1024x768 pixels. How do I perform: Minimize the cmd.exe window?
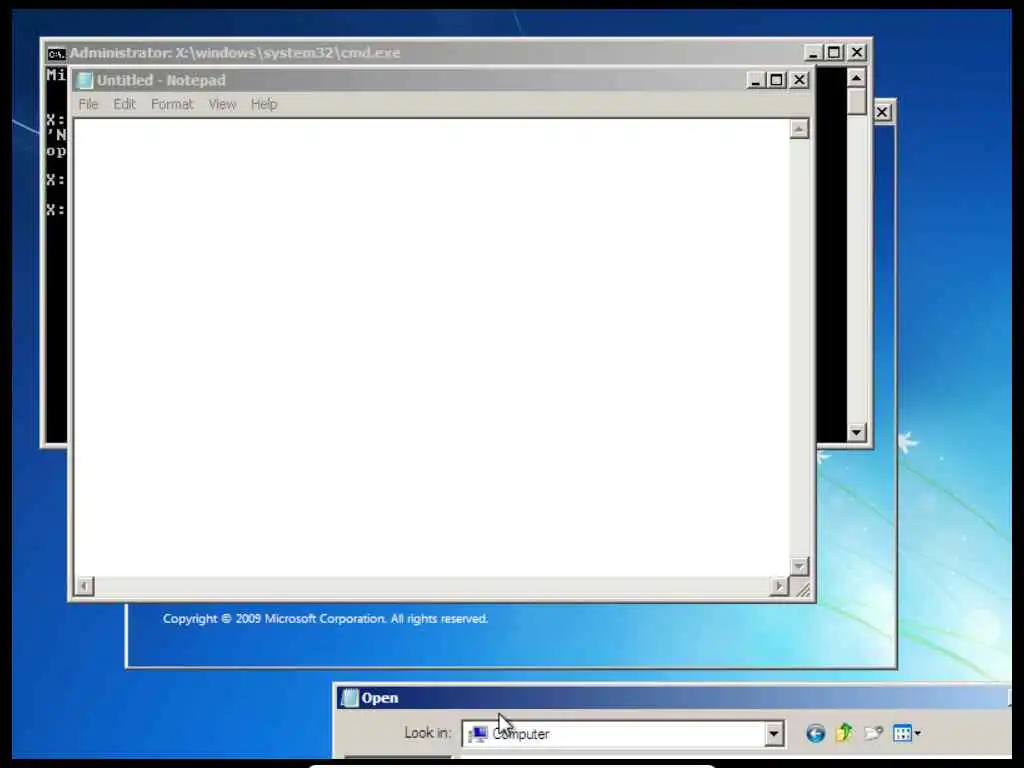point(812,53)
